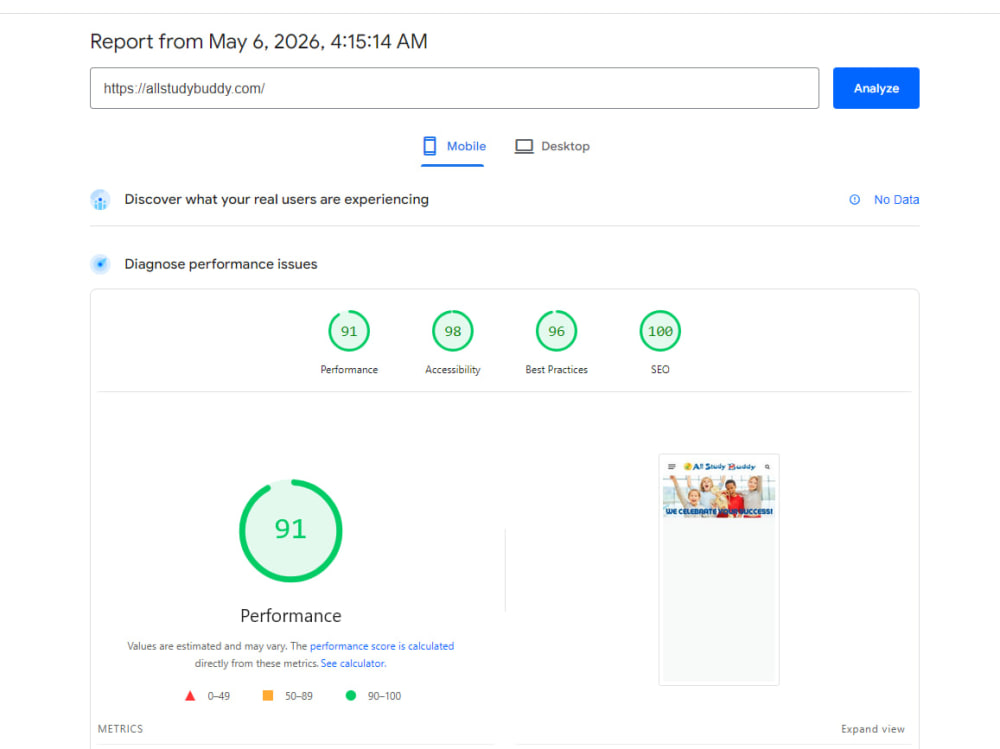Screen dimensions: 1000x749
Task: Select the SEO 100 score gauge
Action: [x=660, y=330]
